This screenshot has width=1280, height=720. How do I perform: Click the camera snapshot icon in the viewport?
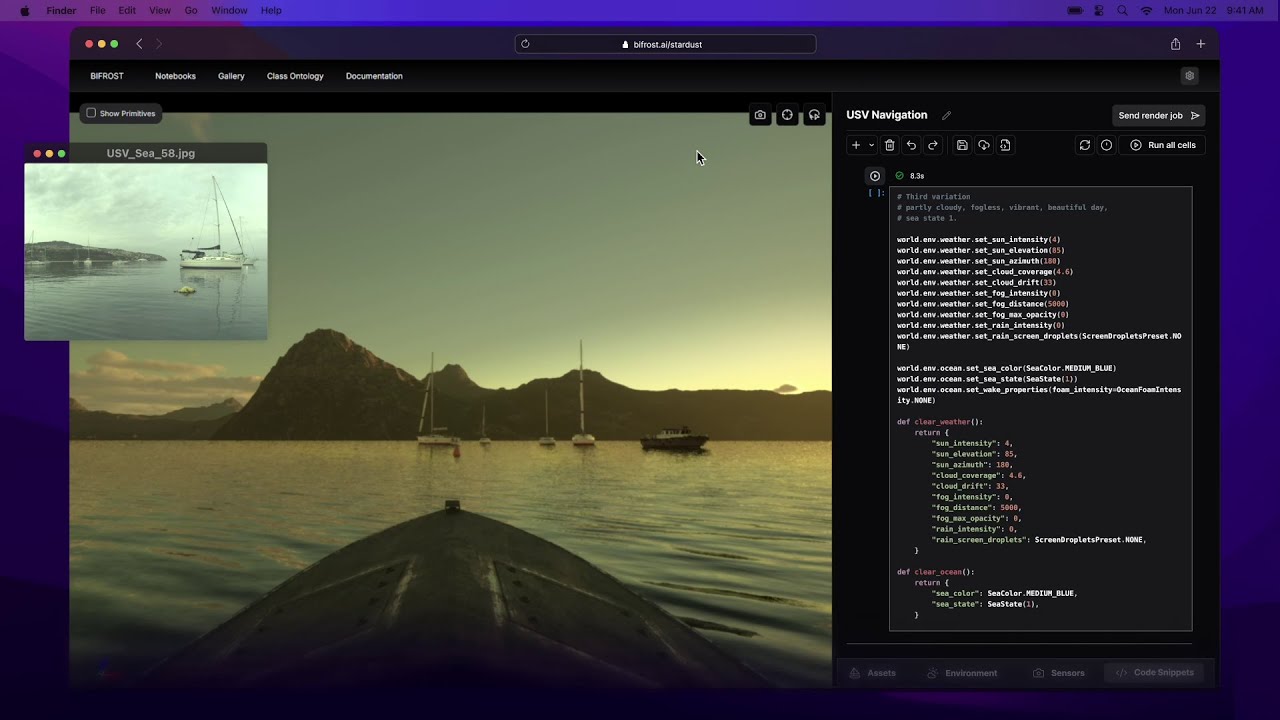(x=760, y=115)
